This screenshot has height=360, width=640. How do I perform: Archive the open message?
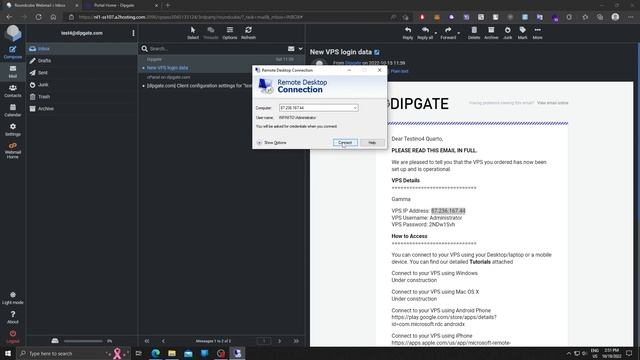491,33
